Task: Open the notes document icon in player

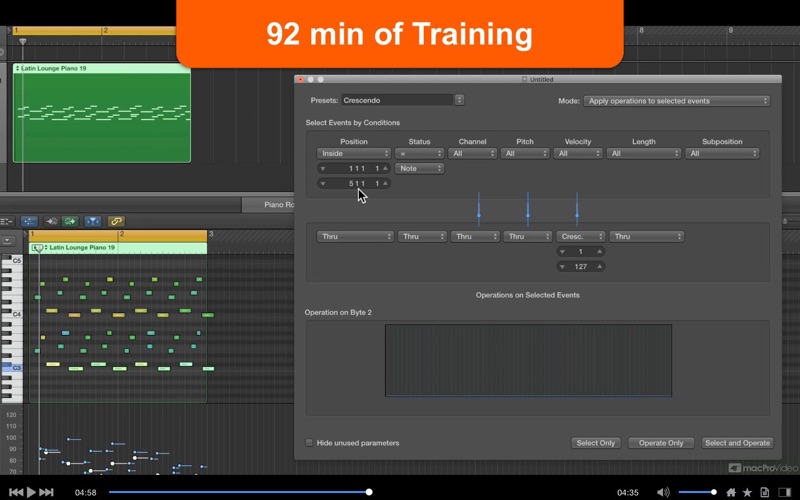Action: coord(764,492)
